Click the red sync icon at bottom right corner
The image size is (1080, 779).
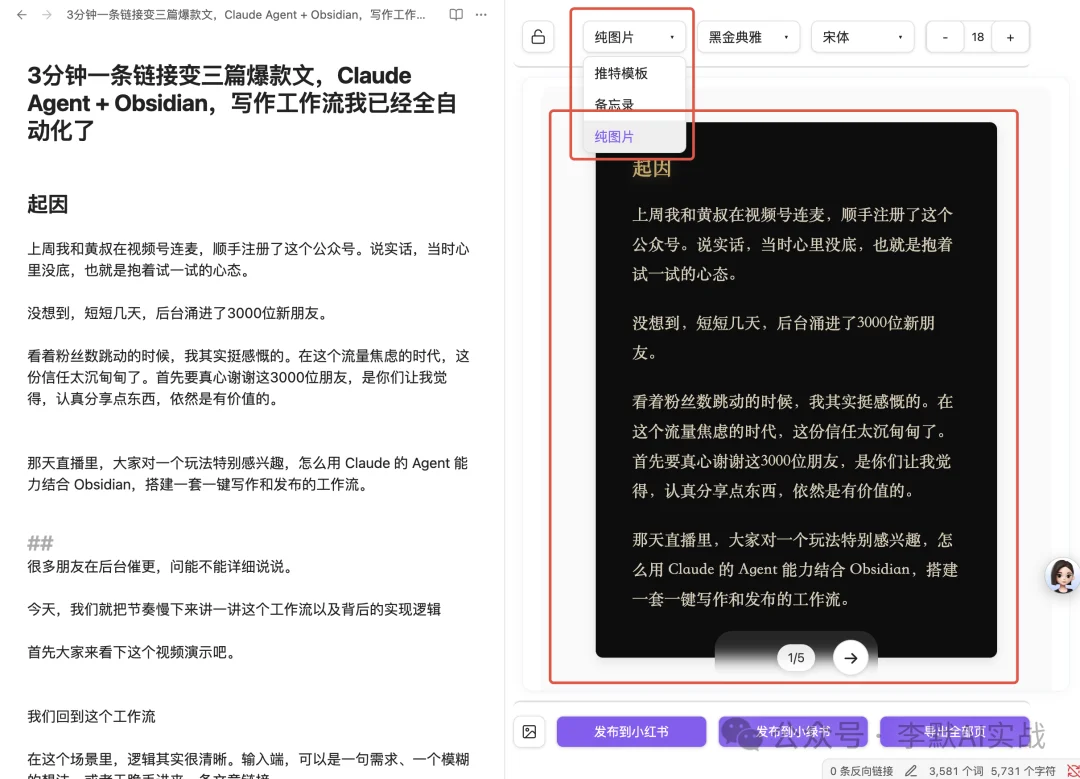[x=1072, y=769]
